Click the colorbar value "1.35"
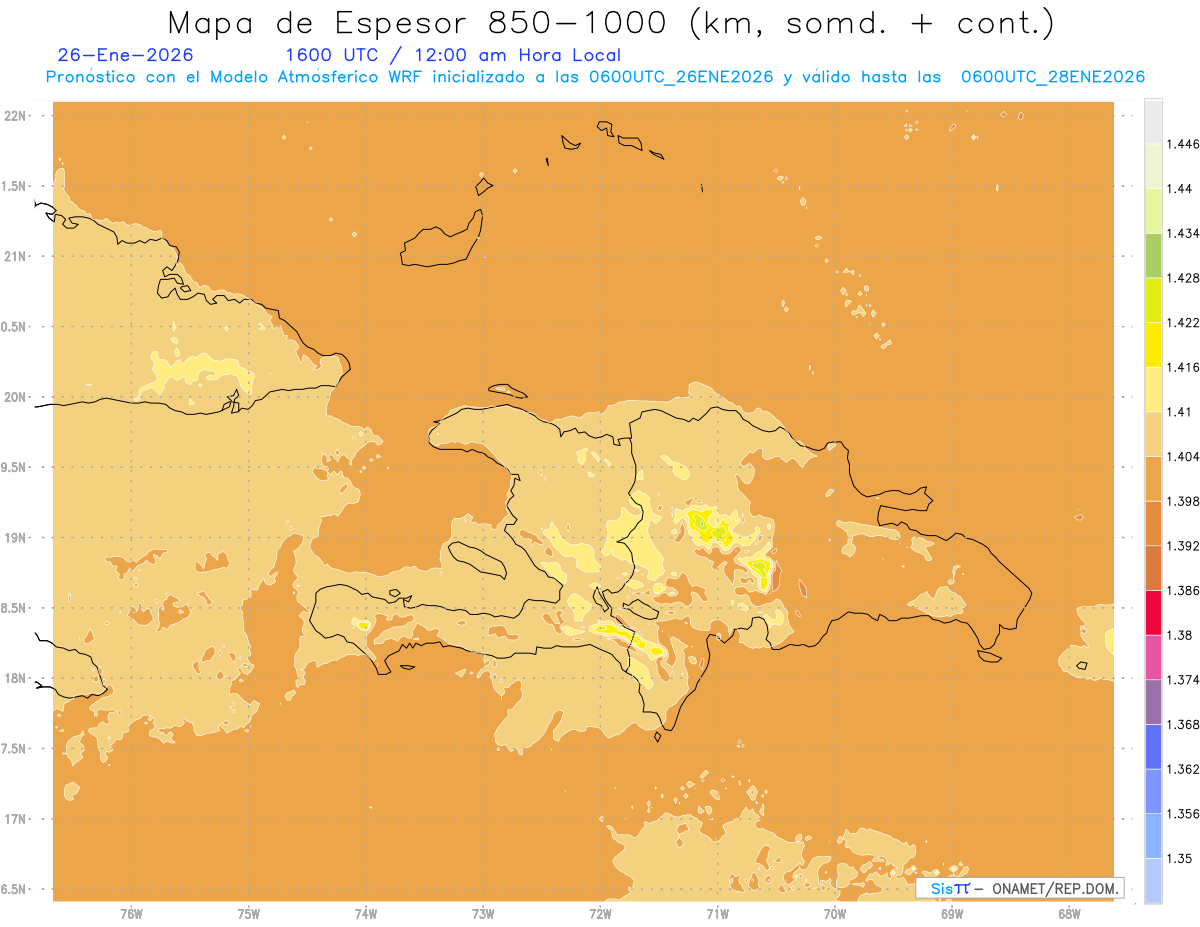Viewport: 1200px width, 927px height. [1180, 858]
